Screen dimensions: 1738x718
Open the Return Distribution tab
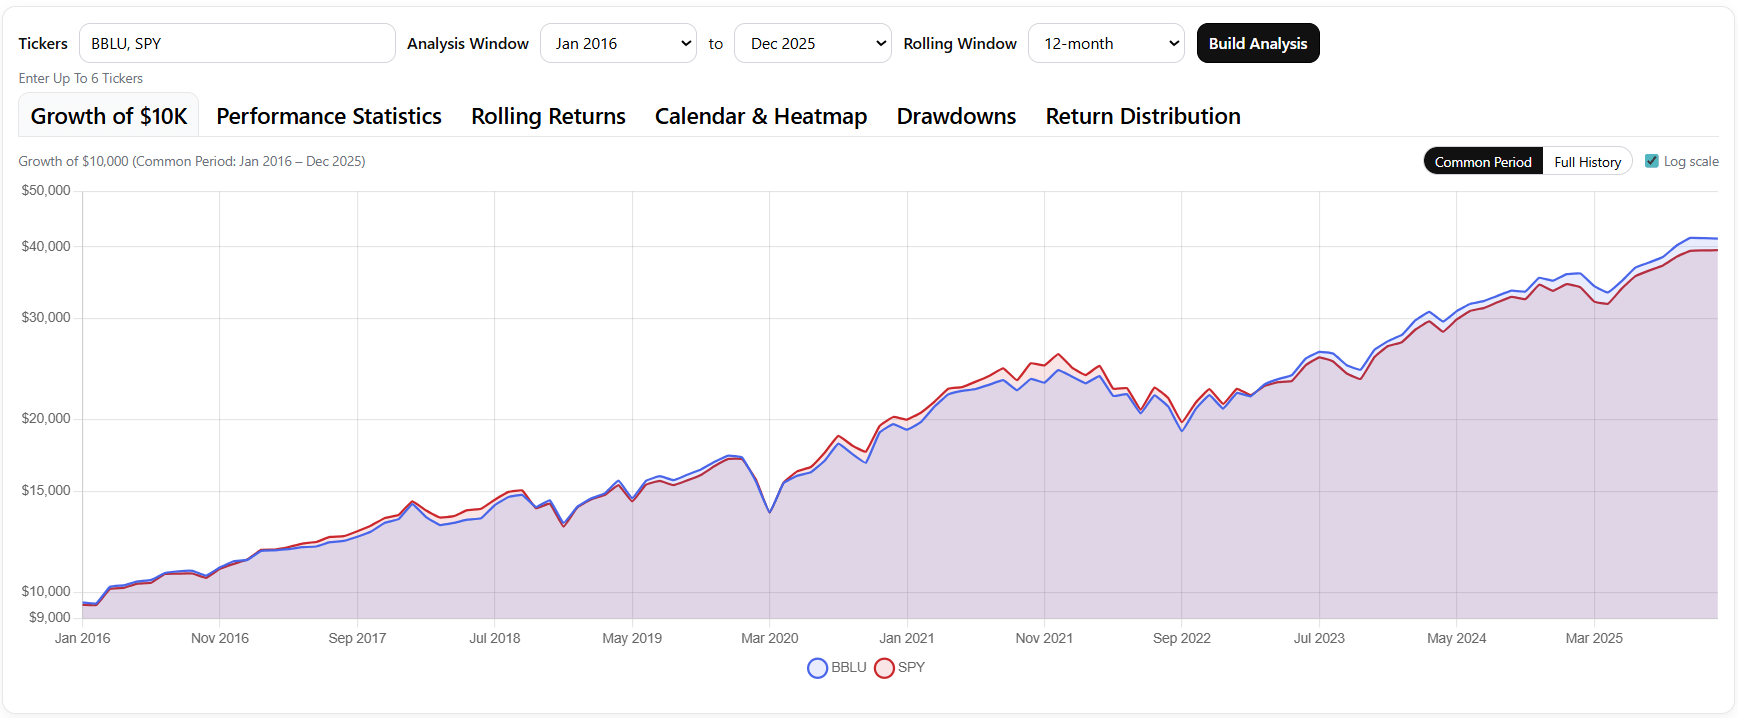coord(1143,116)
